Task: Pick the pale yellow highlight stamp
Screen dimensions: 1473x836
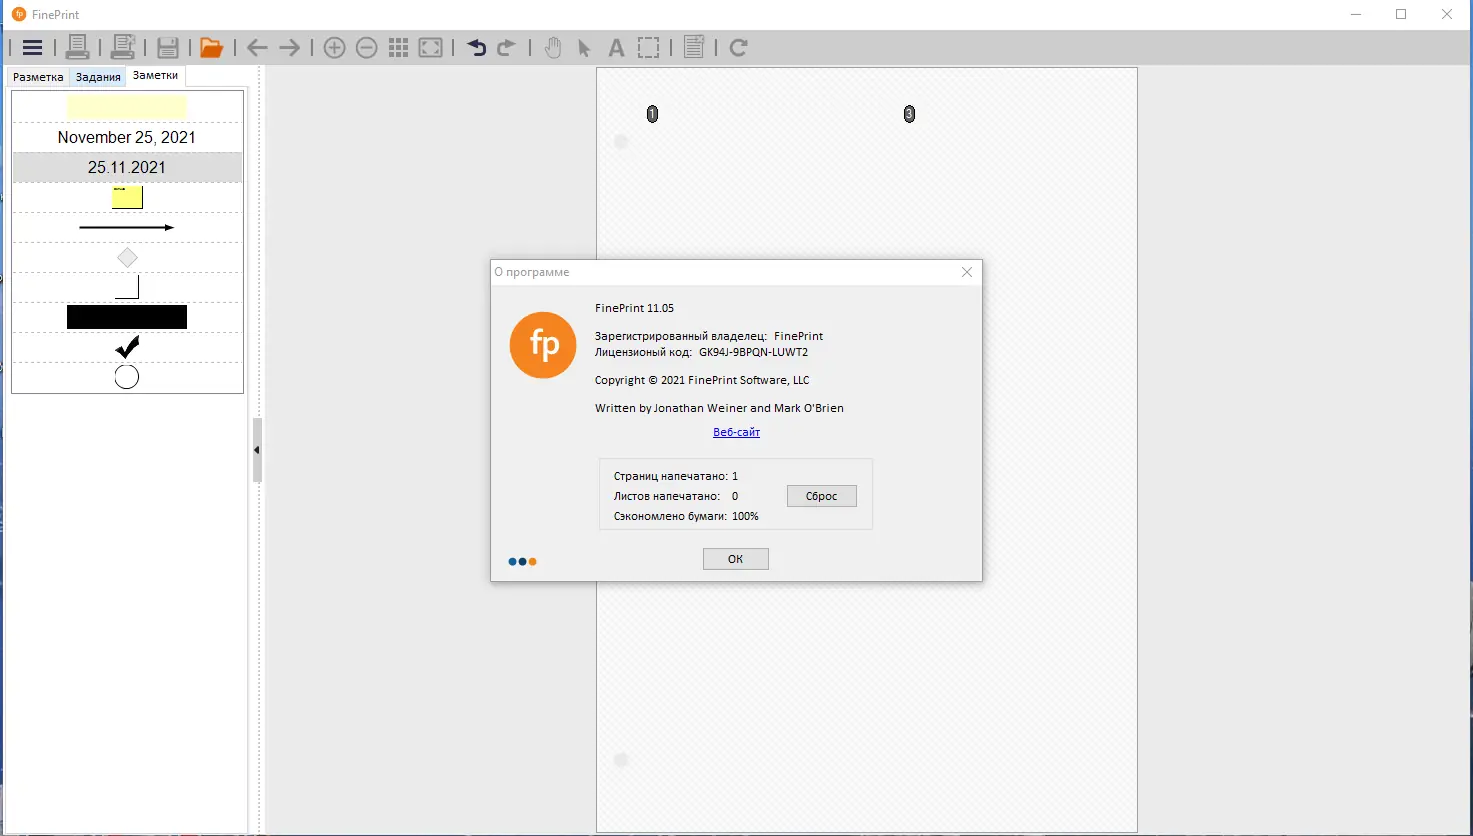Action: point(127,107)
